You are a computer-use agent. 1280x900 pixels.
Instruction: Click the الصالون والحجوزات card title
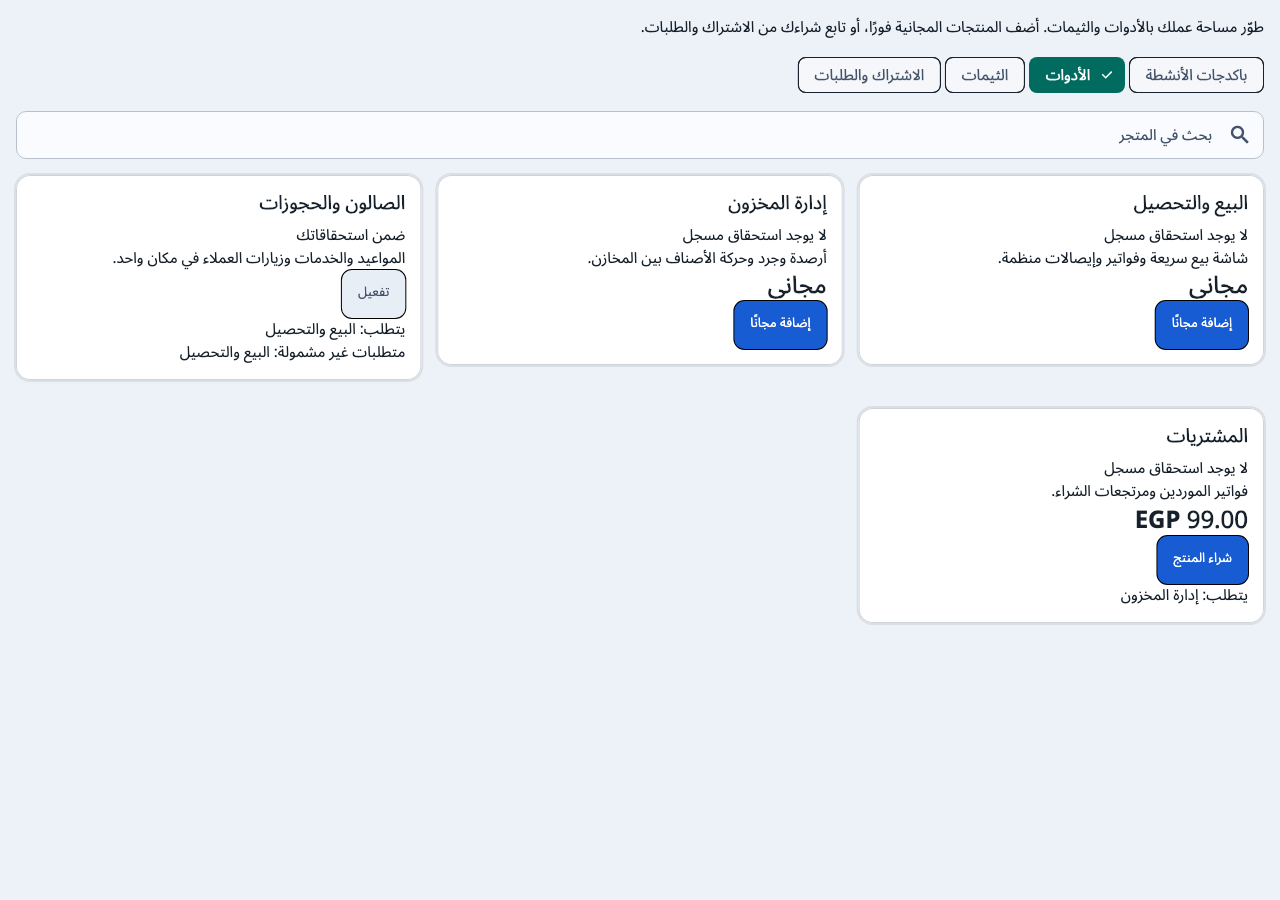pos(332,203)
